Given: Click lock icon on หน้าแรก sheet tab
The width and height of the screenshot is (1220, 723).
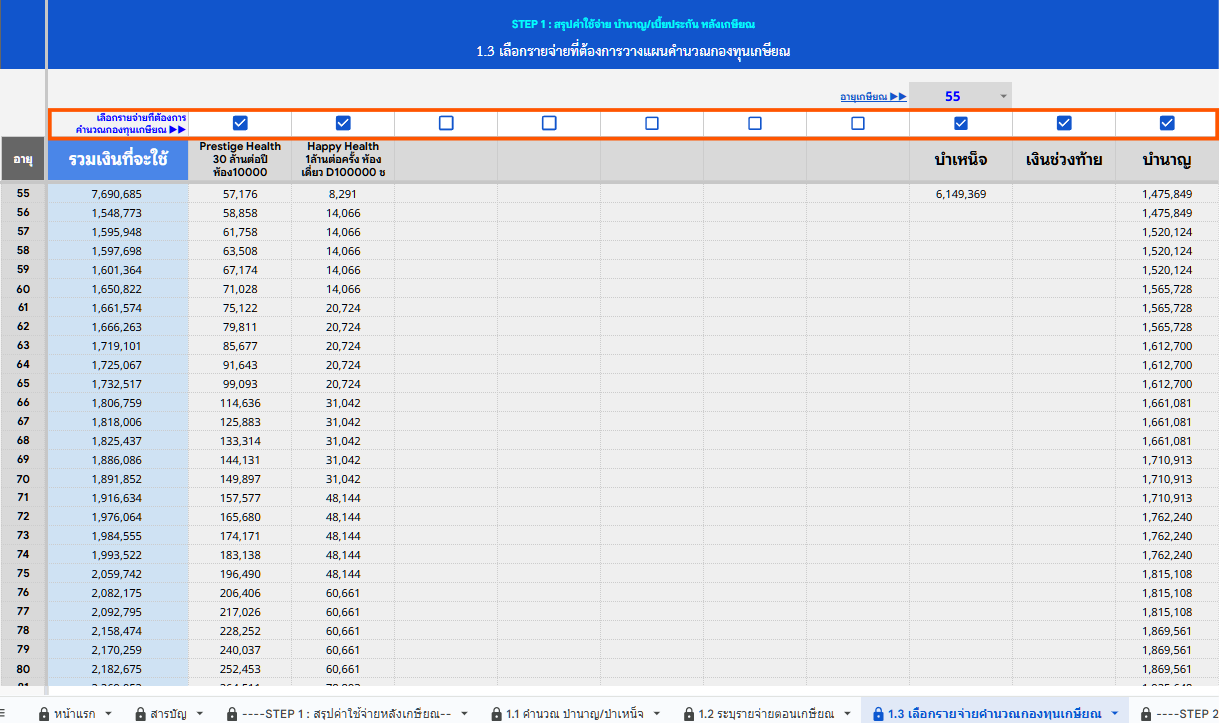Looking at the screenshot, I should point(44,714).
